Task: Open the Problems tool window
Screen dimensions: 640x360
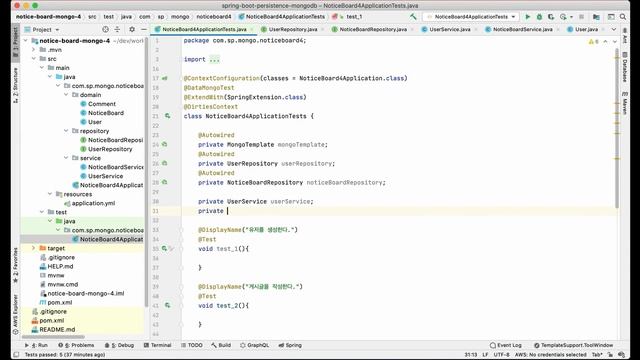Action: pos(76,345)
